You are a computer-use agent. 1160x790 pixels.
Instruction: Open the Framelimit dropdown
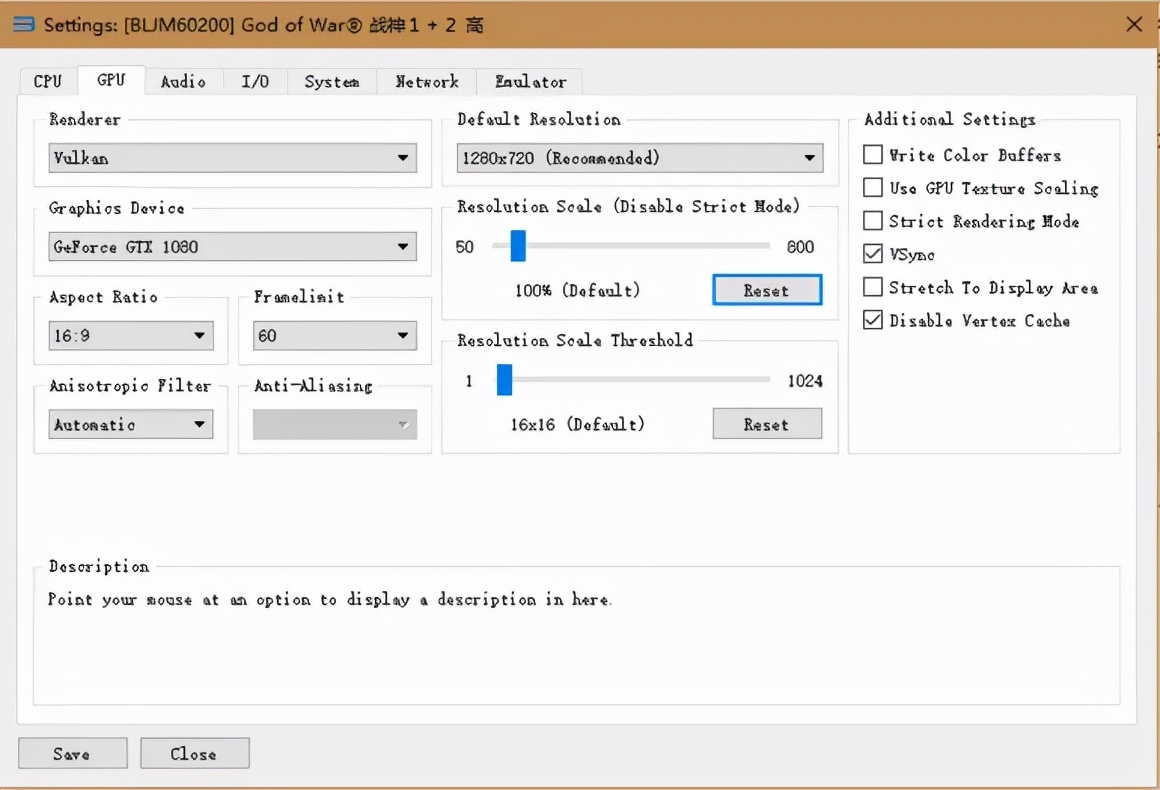coord(335,336)
